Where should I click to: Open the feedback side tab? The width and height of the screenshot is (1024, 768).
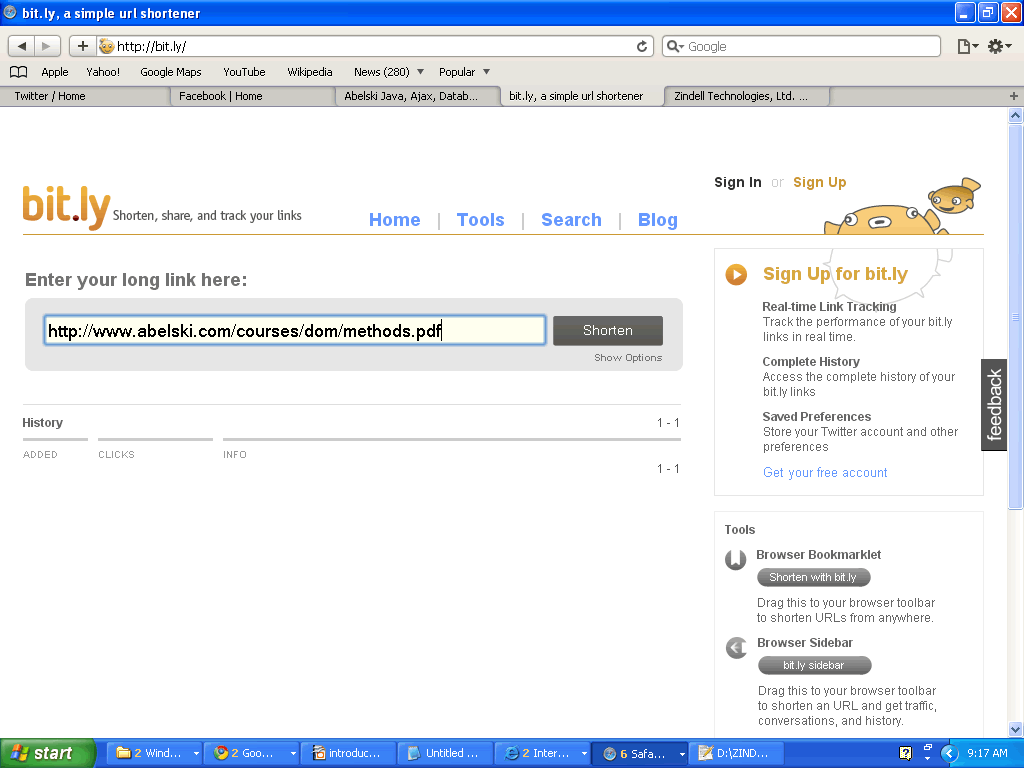point(994,405)
